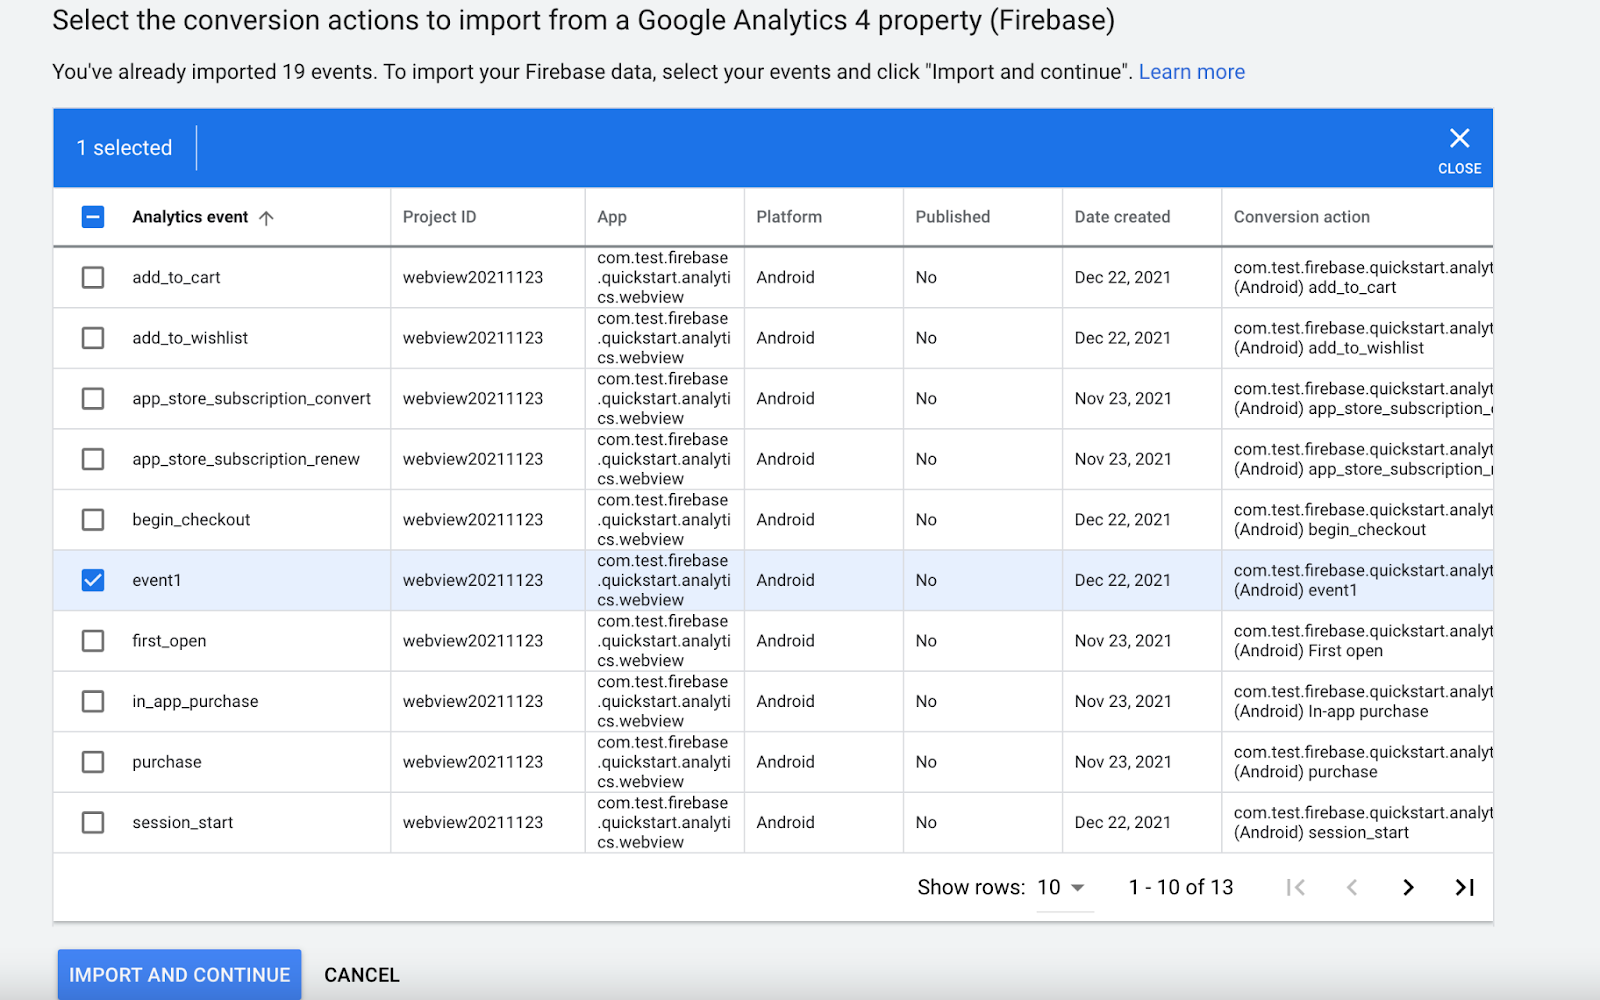Select the add_to_cart event checkbox
Screen dimensions: 1600x1000
[93, 277]
